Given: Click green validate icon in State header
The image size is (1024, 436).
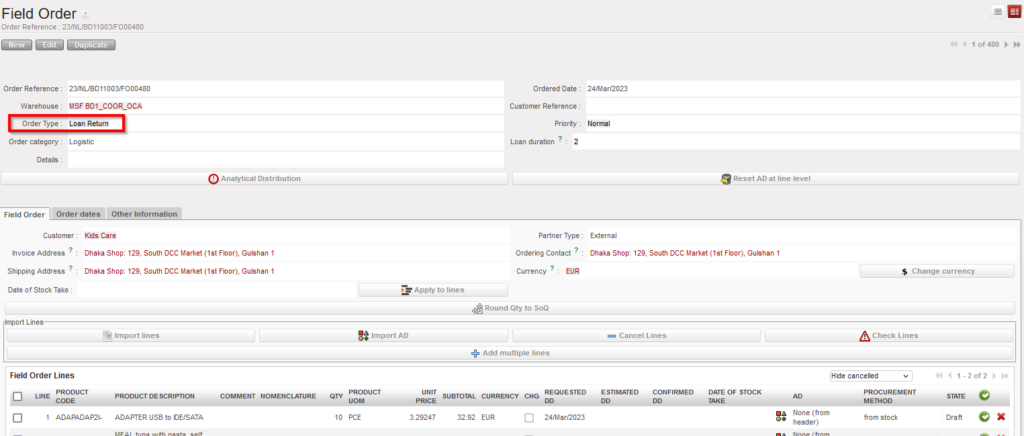Looking at the screenshot, I should tap(984, 396).
